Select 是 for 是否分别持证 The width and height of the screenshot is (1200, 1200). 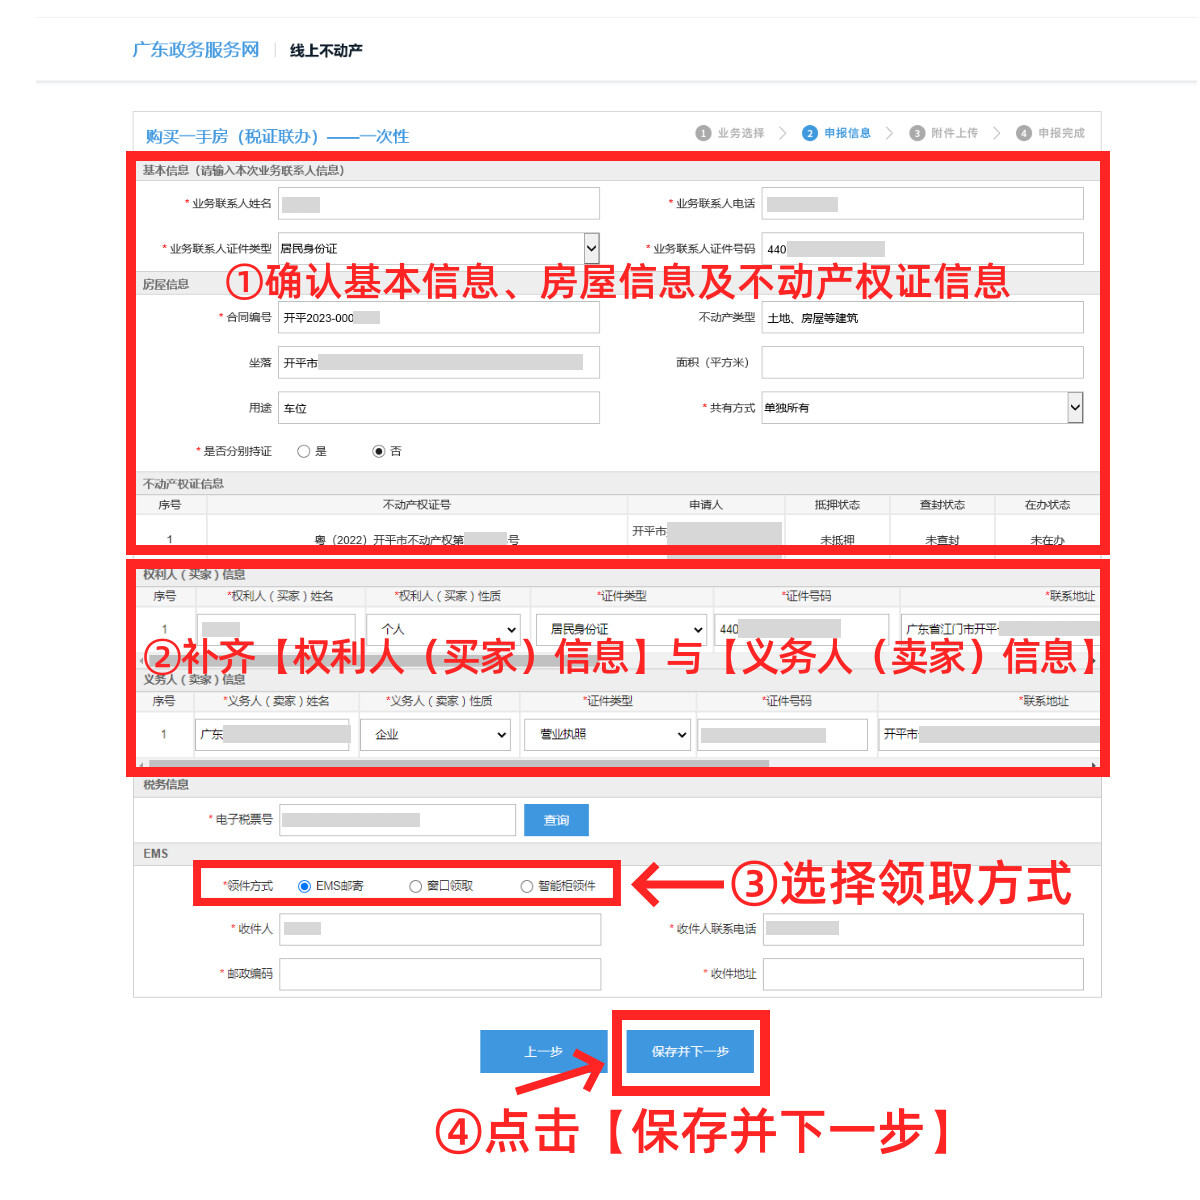304,451
